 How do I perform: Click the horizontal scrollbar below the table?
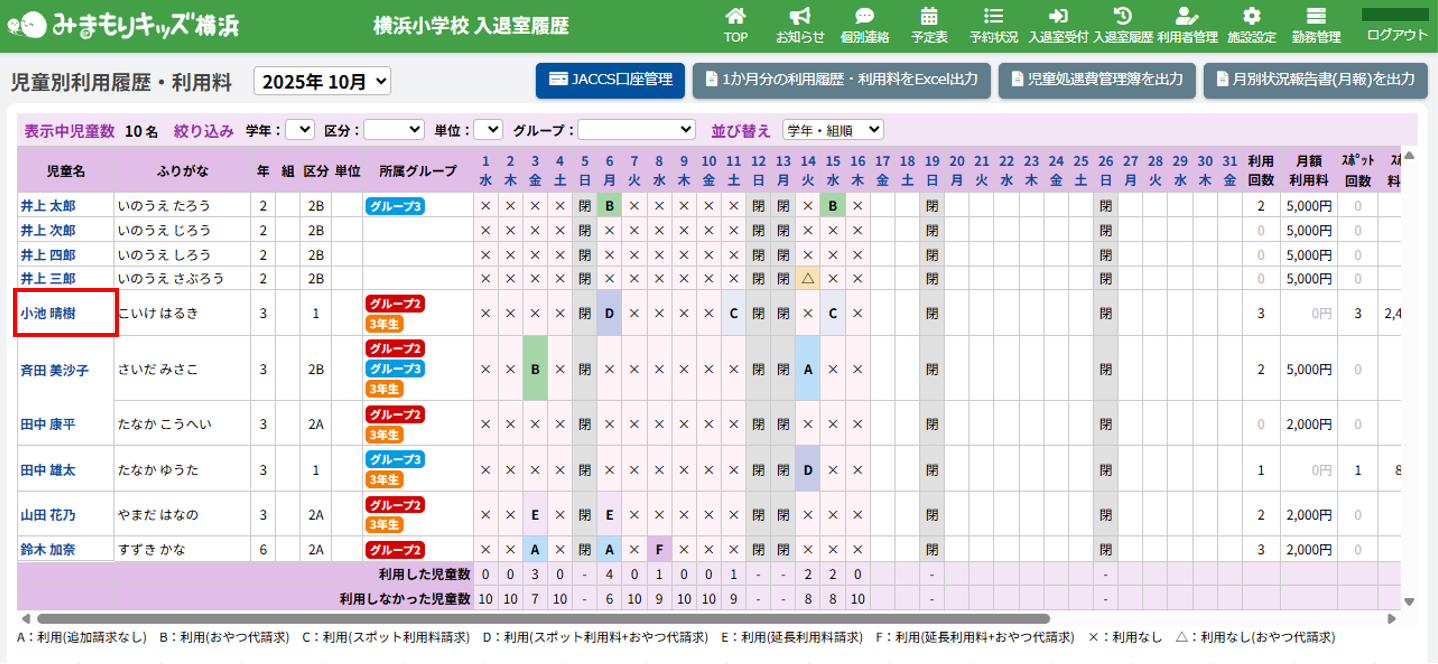(x=540, y=619)
